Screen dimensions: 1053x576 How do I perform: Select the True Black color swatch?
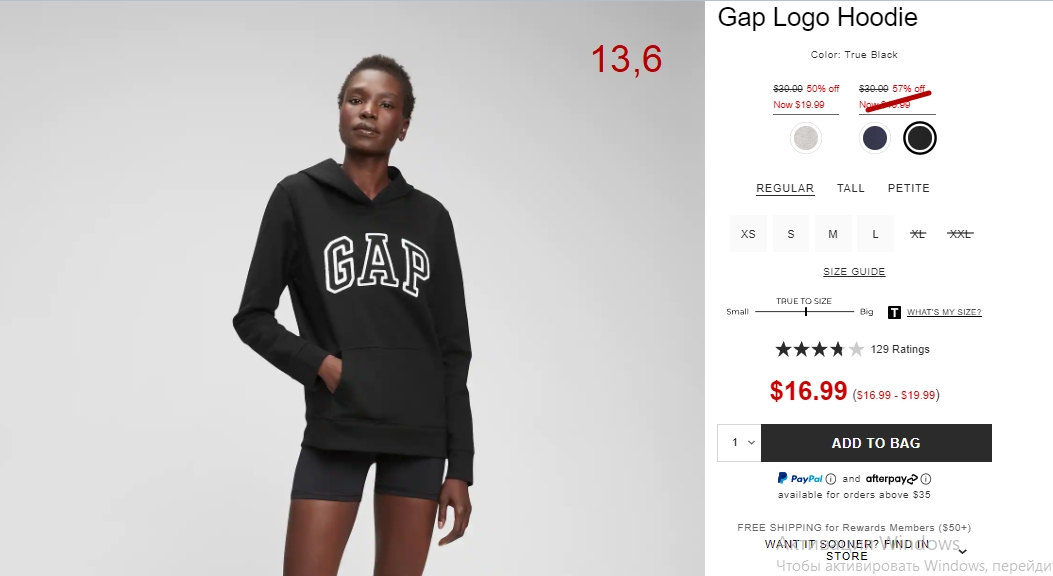point(919,138)
